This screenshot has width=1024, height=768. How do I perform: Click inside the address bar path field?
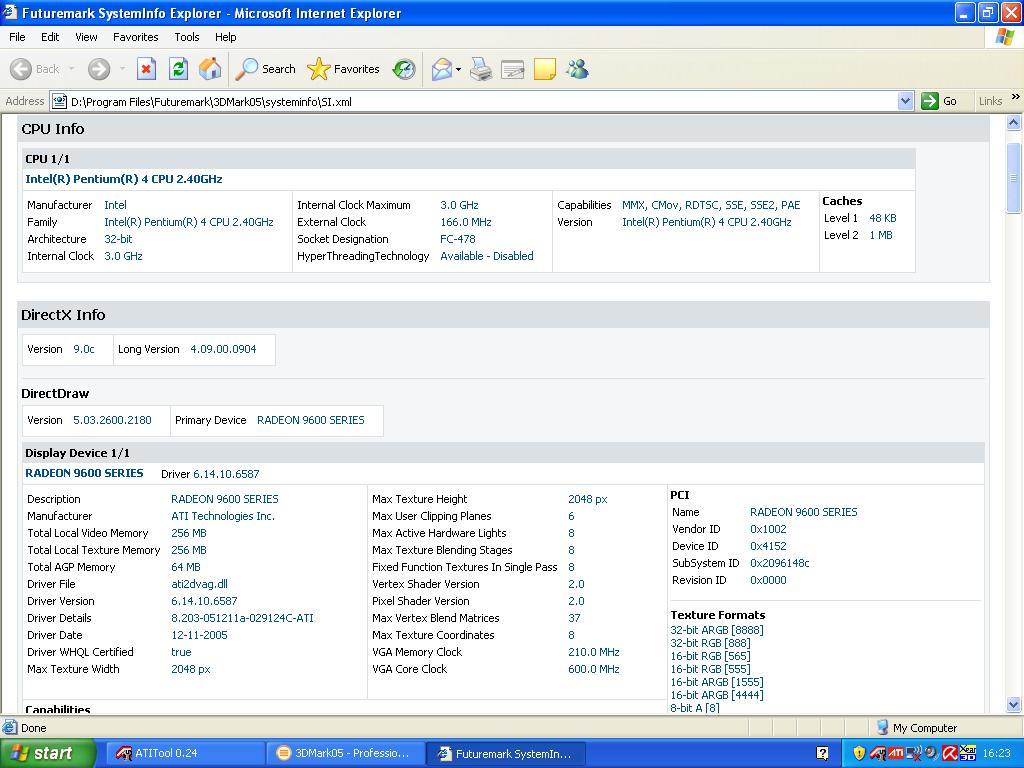482,101
